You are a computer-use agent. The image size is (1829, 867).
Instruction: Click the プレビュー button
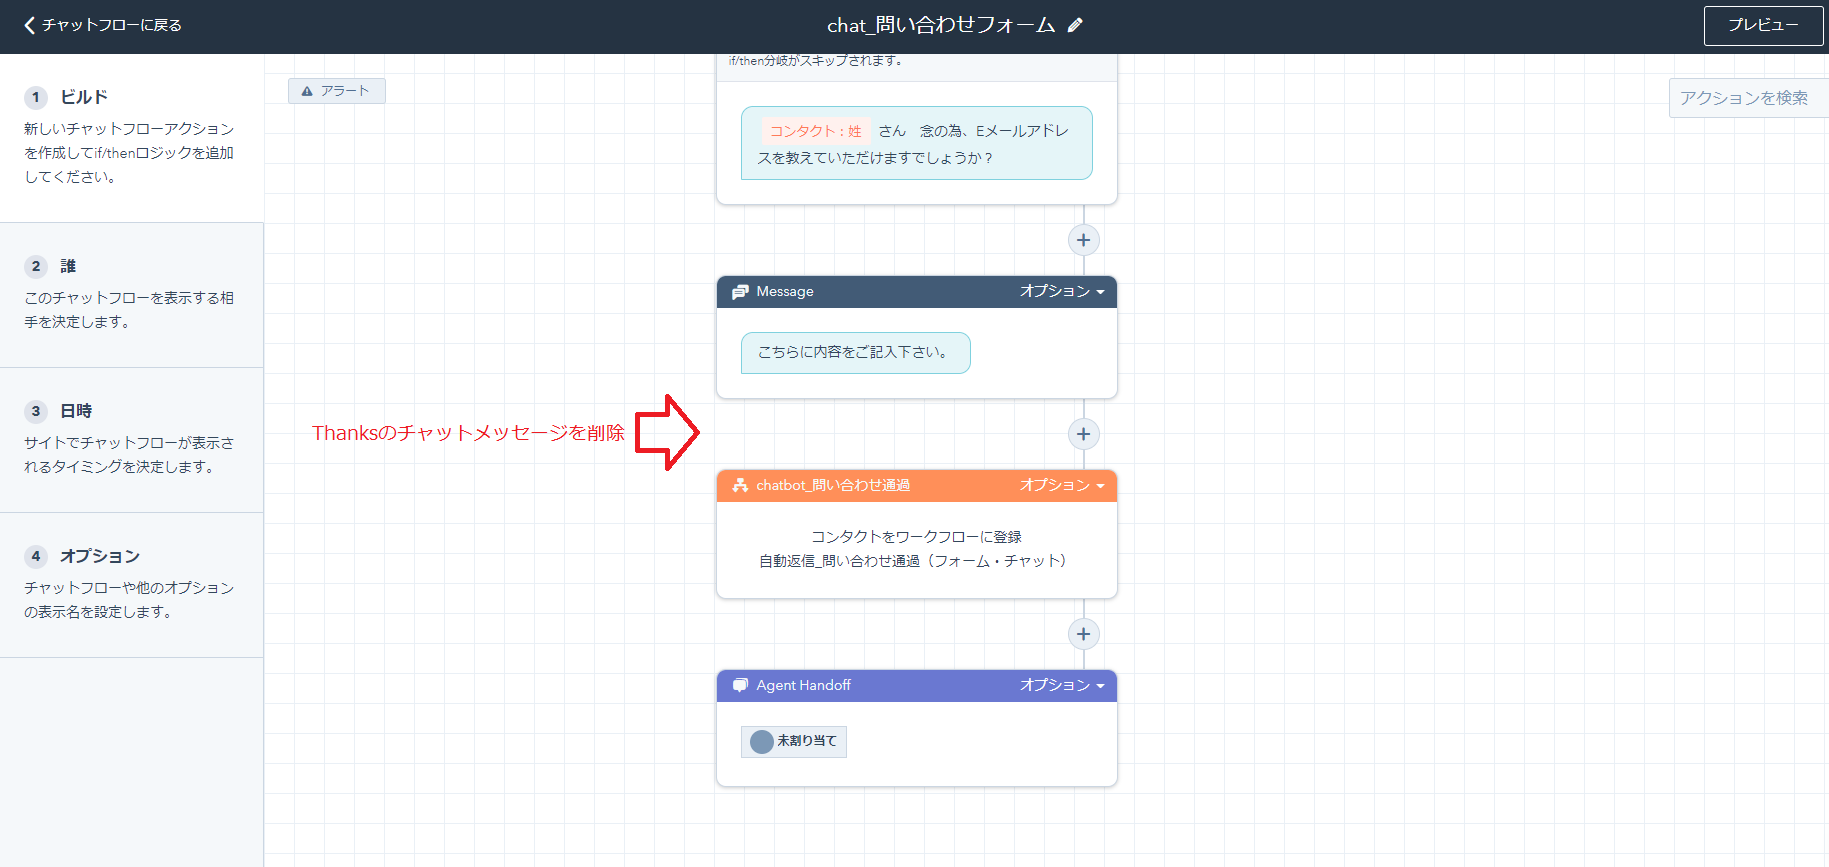pyautogui.click(x=1763, y=26)
